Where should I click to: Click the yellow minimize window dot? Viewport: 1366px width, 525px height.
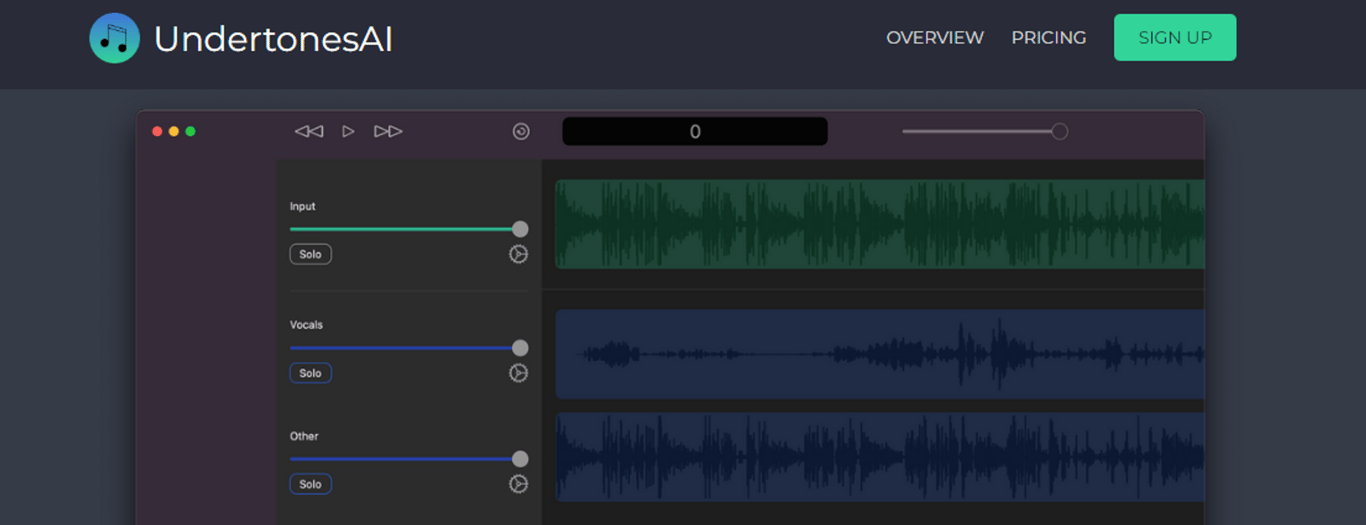[174, 131]
